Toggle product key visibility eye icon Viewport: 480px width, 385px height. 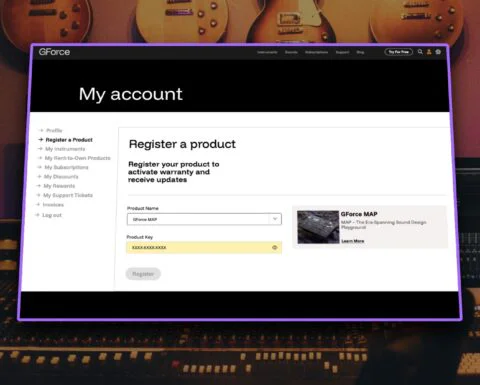click(x=275, y=247)
